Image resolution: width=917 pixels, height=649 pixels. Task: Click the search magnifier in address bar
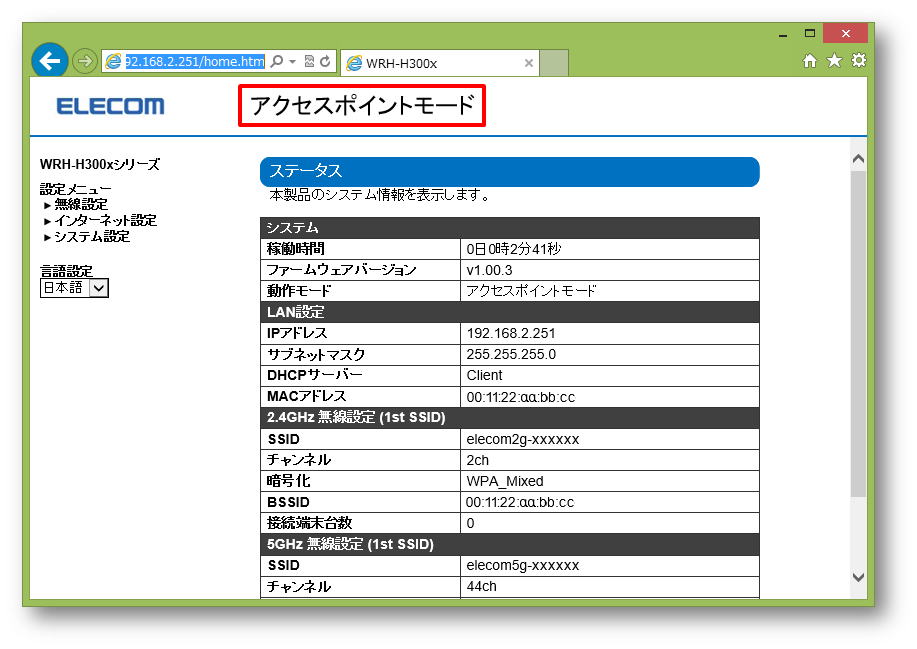(x=277, y=61)
